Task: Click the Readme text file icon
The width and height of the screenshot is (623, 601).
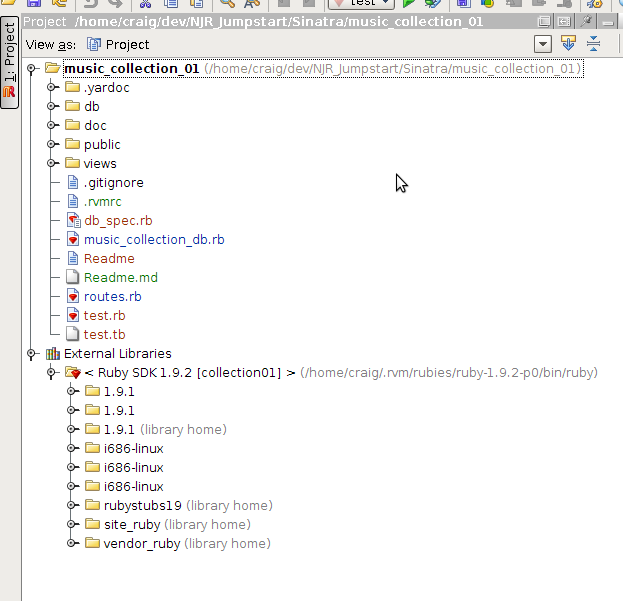Action: pos(73,259)
